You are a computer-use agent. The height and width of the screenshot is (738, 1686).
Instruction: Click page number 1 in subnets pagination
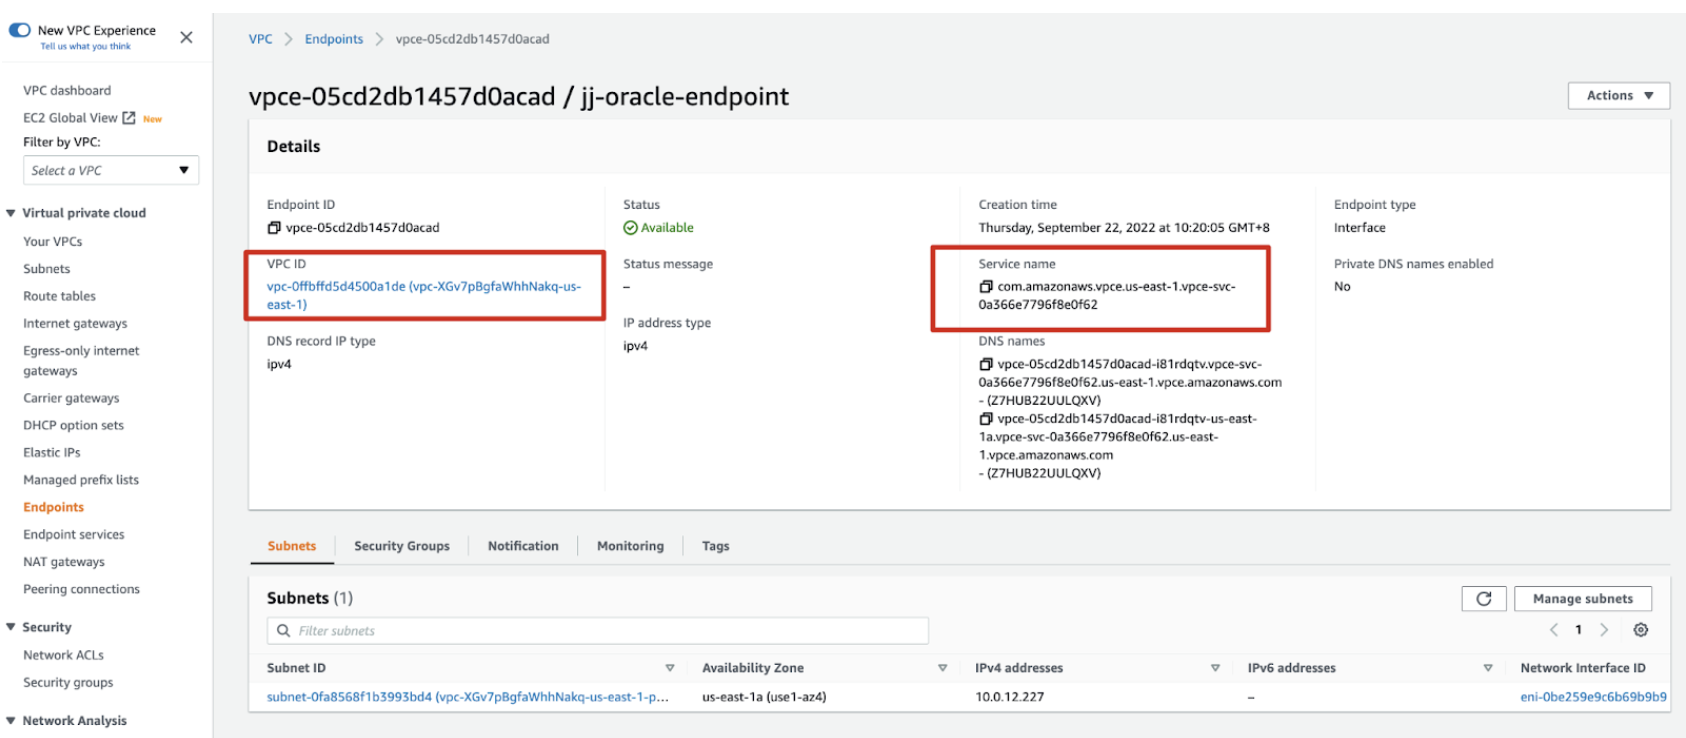[x=1579, y=630]
